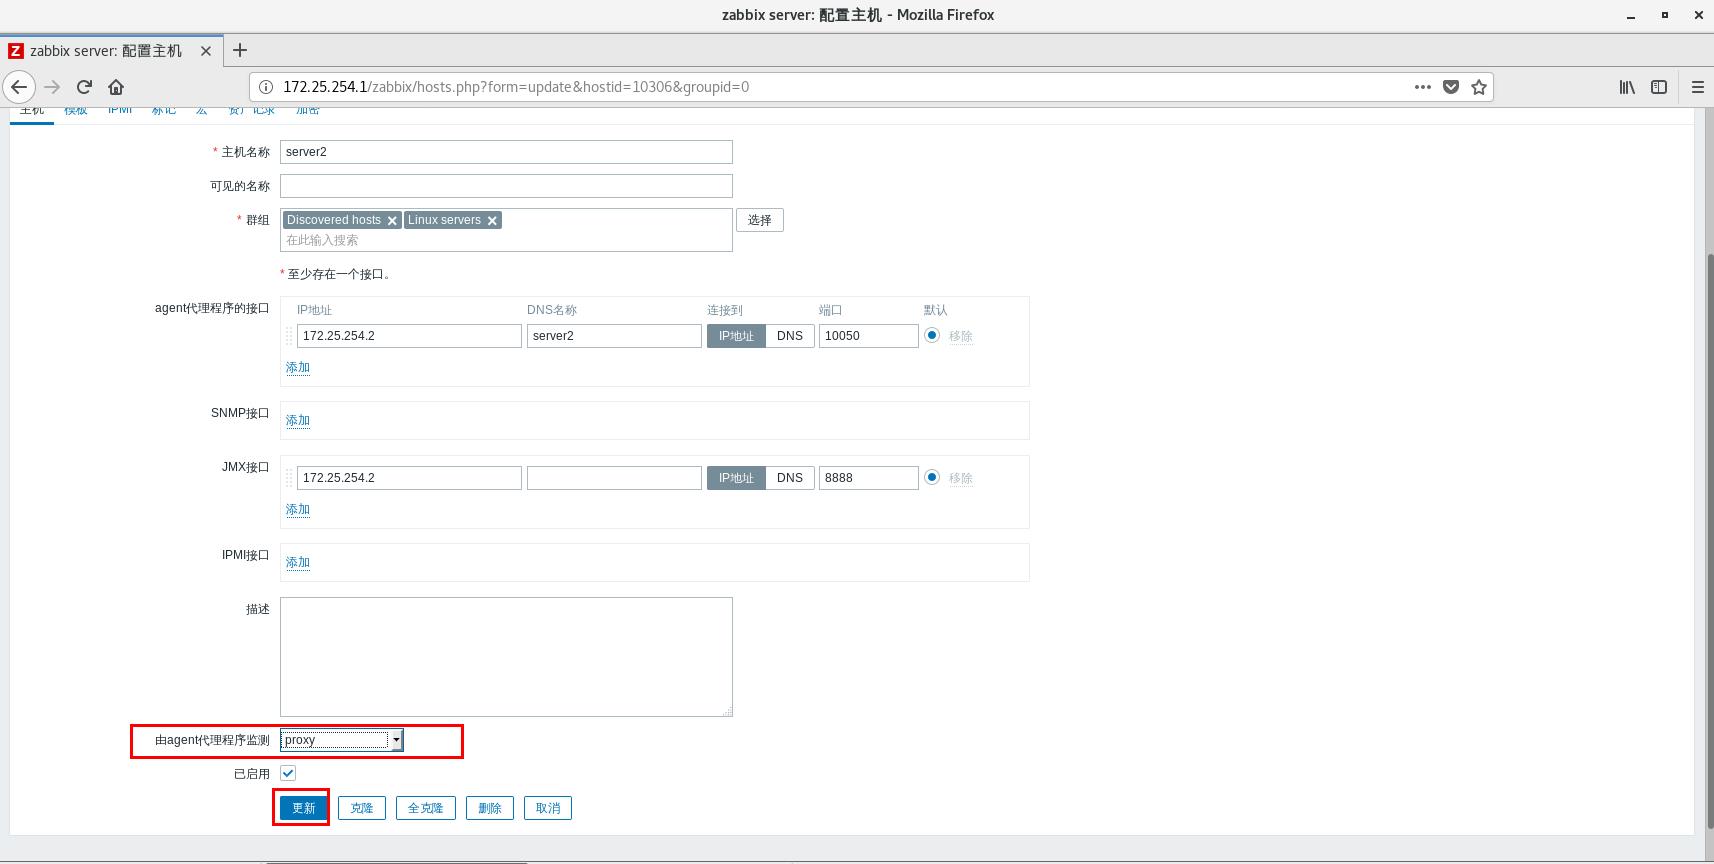This screenshot has height=864, width=1714.
Task: Edit the JMX interface IP address field
Action: point(409,478)
